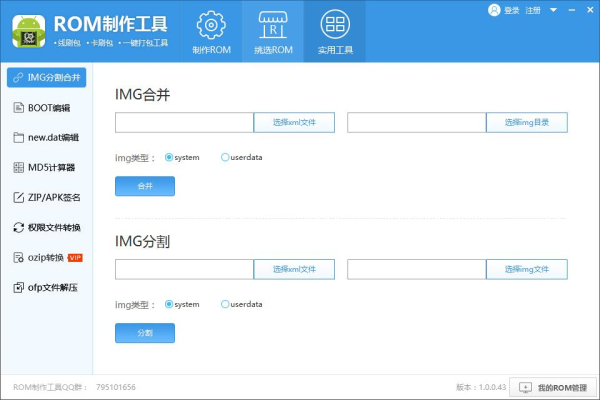Viewport: 600px width, 400px height.
Task: Click the img directory path field under IMG合并
Action: (417, 122)
